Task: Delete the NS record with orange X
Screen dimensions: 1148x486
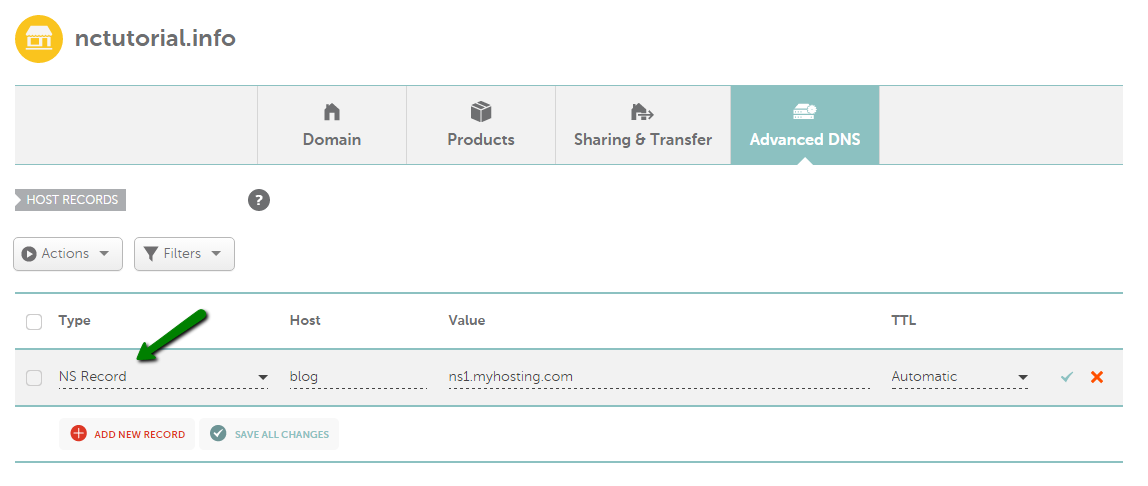Action: click(x=1097, y=377)
